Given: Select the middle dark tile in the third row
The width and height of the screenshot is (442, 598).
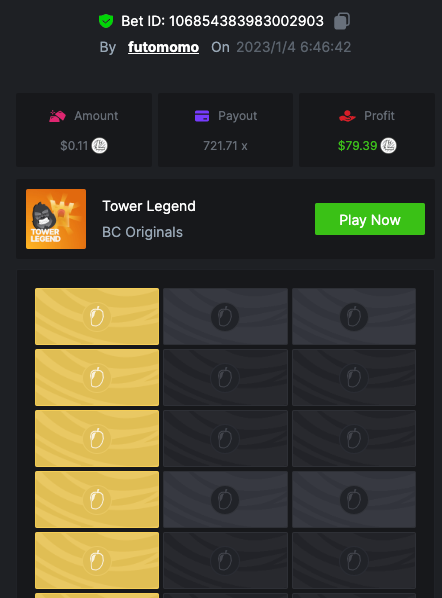Looking at the screenshot, I should (225, 439).
